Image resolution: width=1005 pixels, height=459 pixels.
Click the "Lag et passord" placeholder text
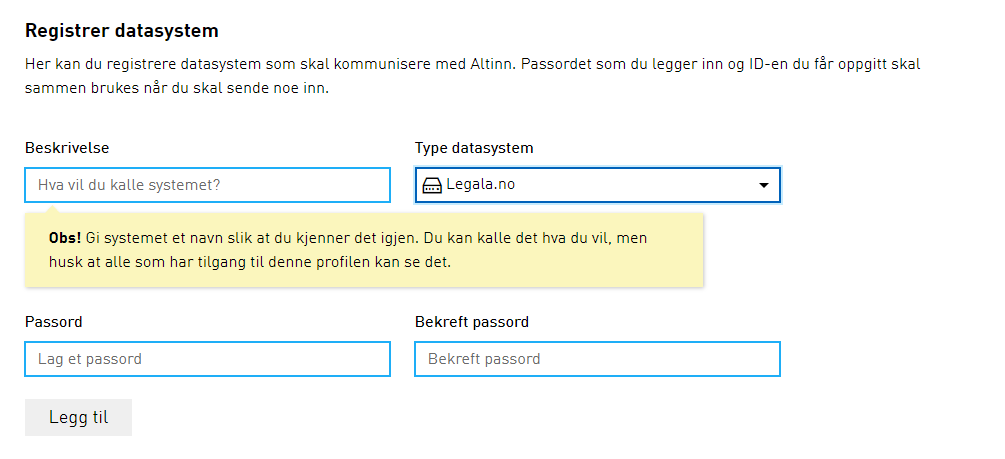[x=90, y=359]
